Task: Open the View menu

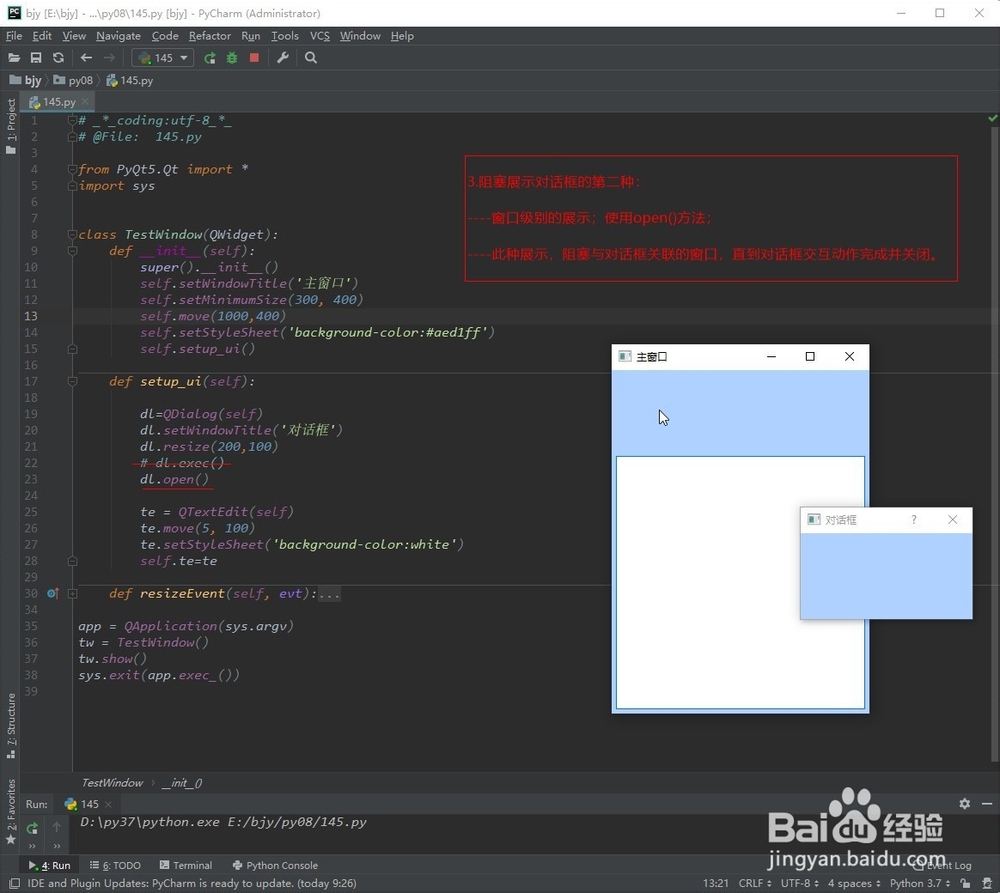Action: click(74, 36)
